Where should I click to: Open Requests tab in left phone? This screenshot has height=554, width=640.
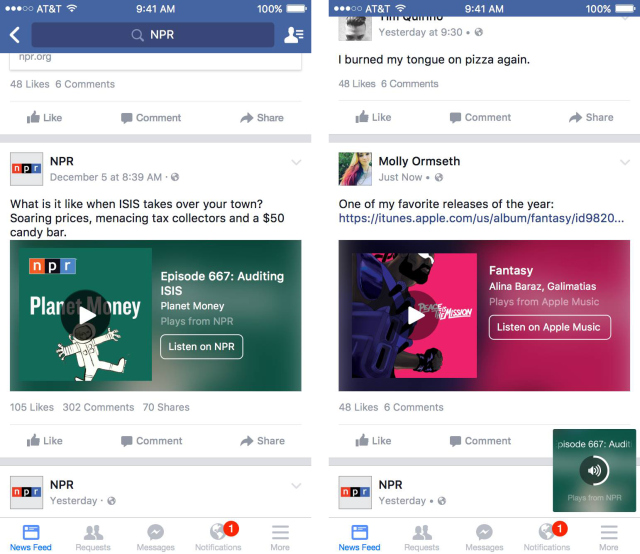coord(93,538)
